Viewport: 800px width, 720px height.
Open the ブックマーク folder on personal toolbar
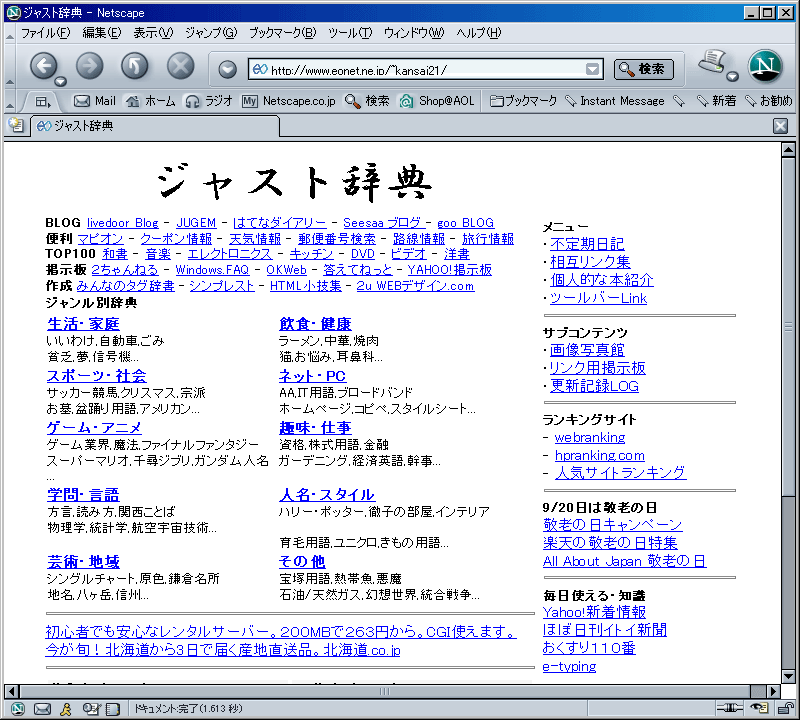coord(523,101)
